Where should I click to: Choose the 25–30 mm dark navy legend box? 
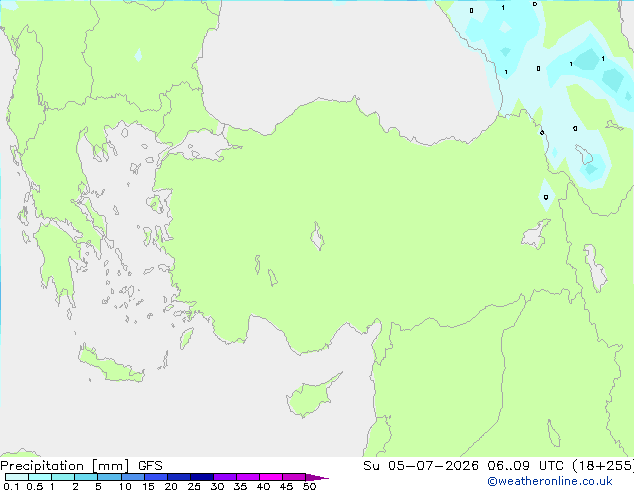click(x=202, y=477)
